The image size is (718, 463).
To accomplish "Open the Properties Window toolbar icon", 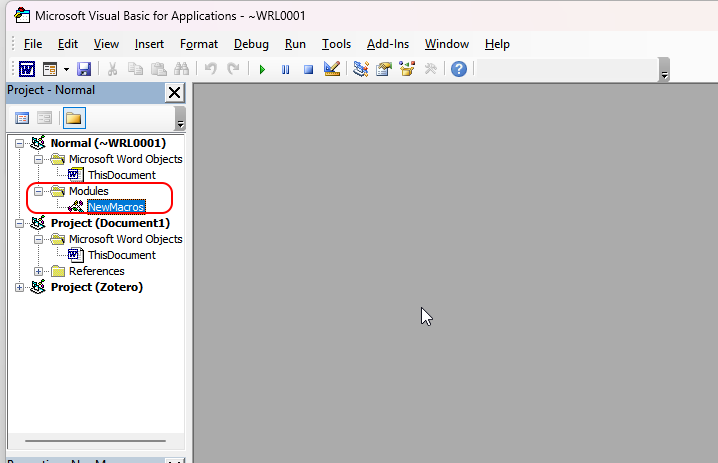I will tap(383, 69).
